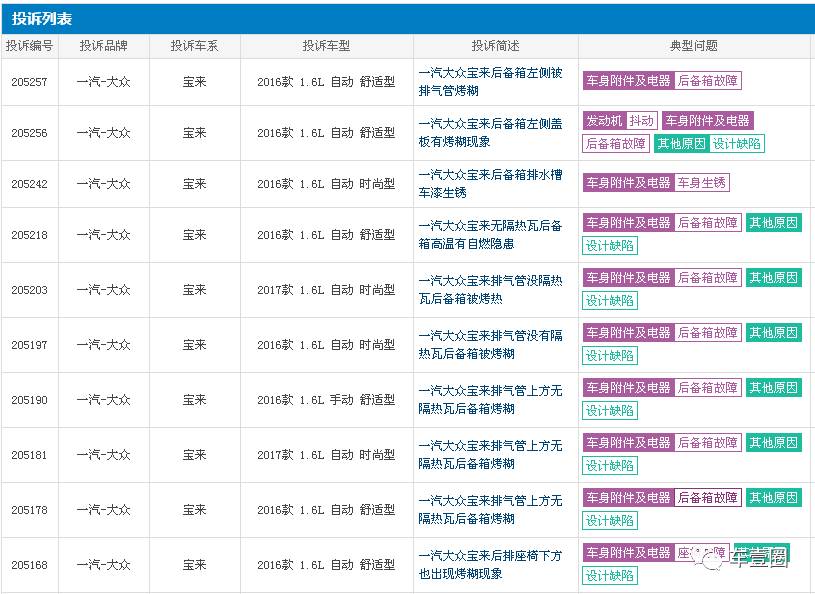The image size is (815, 594).
Task: Click 设计缺陷 tag in row 205168
Action: pos(610,576)
